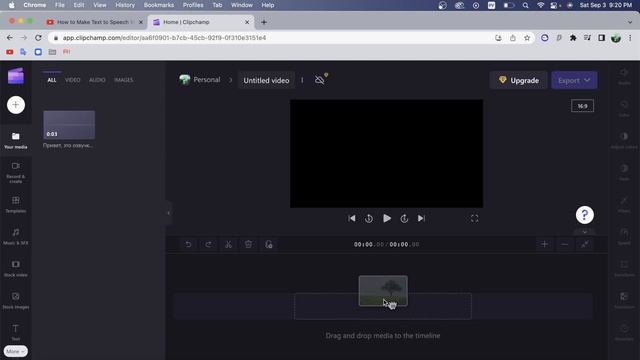Click the Upgrade button
Image resolution: width=640 pixels, height=360 pixels.
coord(518,80)
